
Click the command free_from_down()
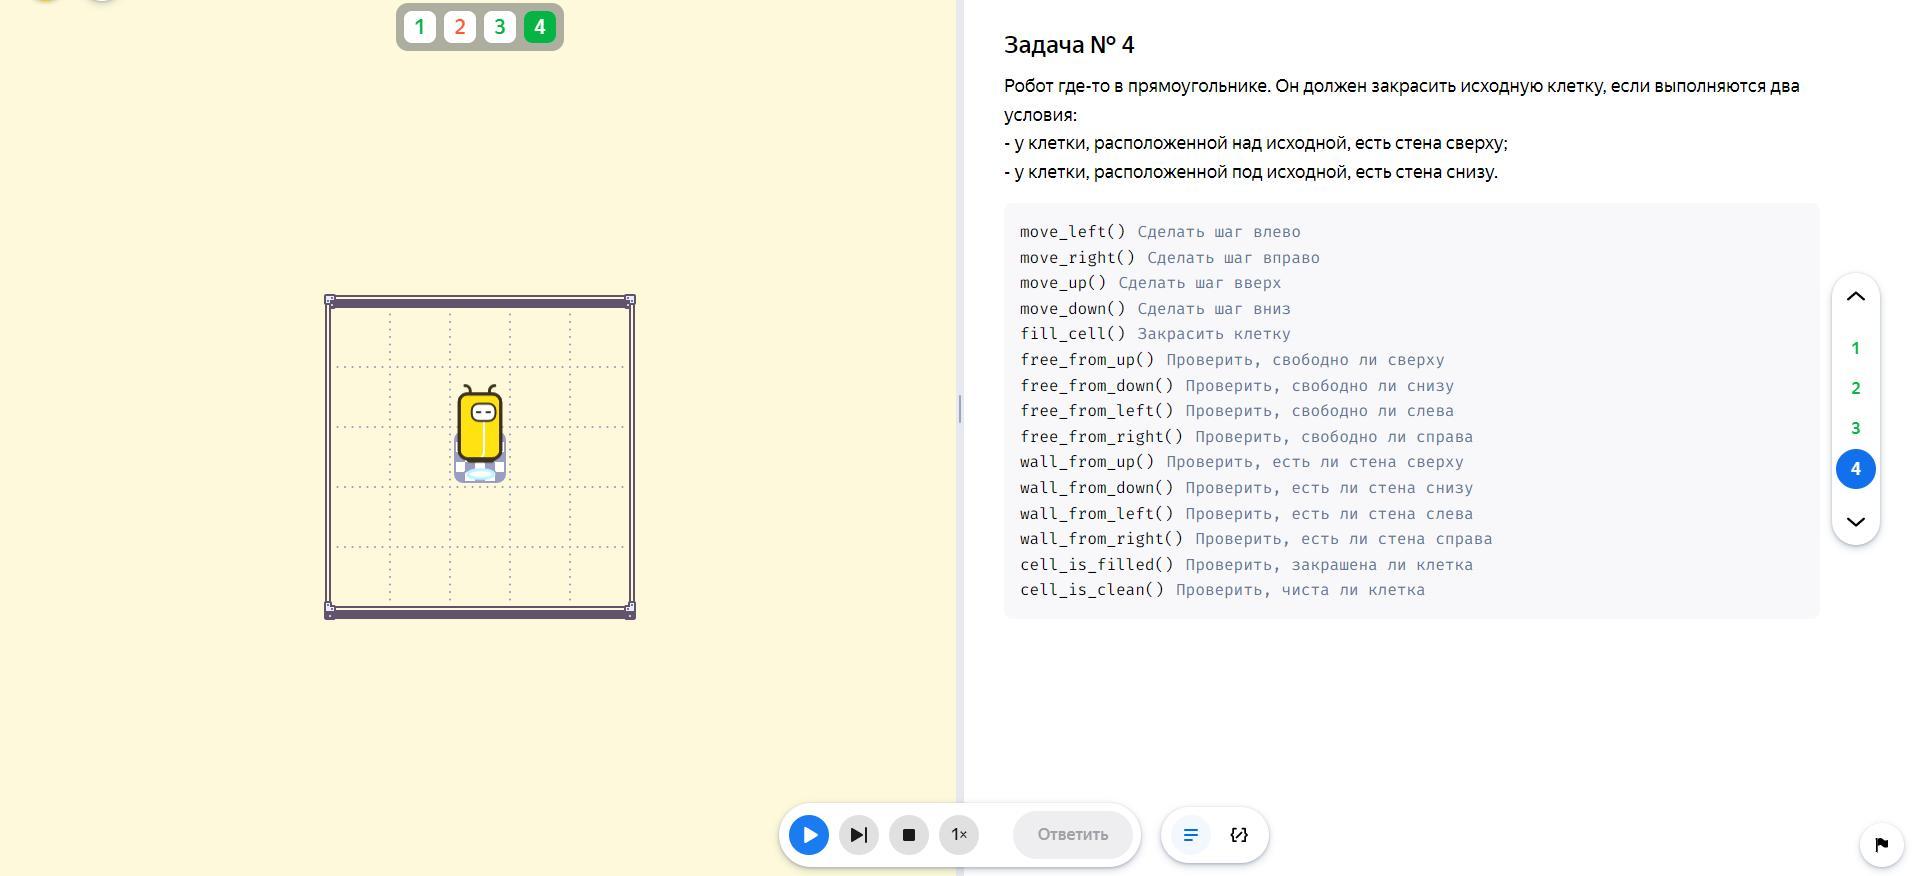pyautogui.click(x=1097, y=386)
